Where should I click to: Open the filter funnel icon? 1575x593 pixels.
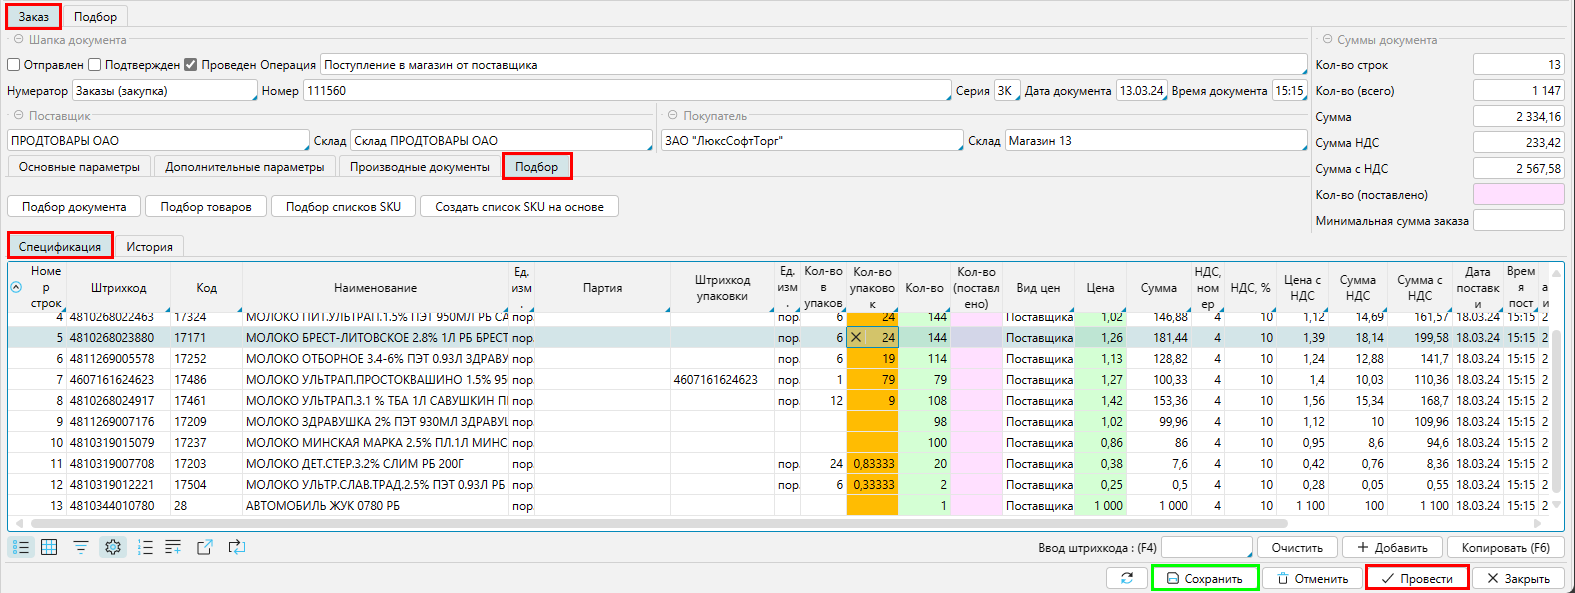81,547
